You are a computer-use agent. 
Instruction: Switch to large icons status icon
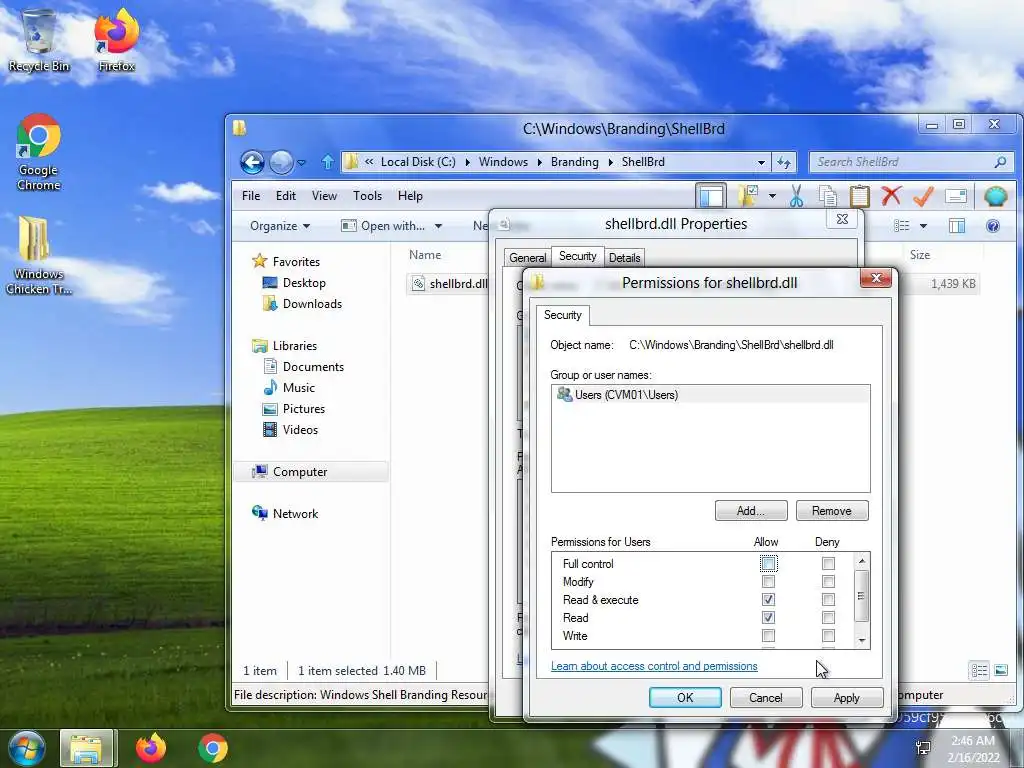tap(1000, 671)
